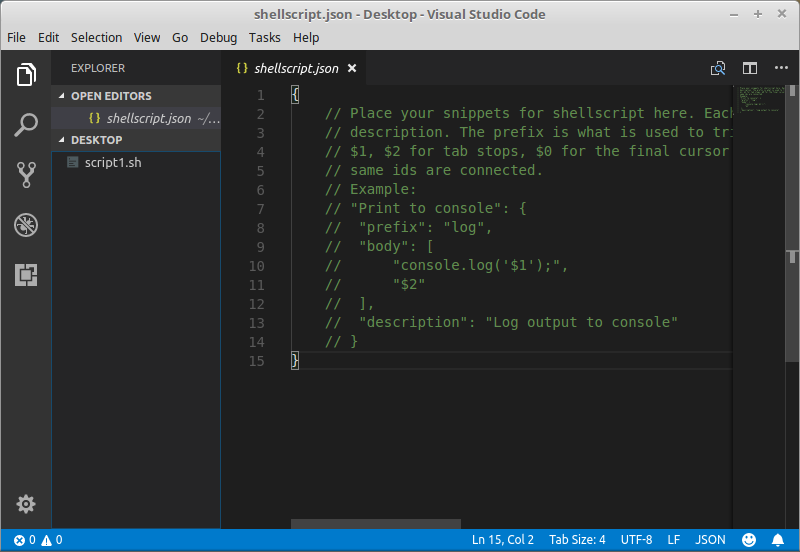Change Tab Size: 4 indentation setting
Image resolution: width=800 pixels, height=552 pixels.
coord(577,540)
